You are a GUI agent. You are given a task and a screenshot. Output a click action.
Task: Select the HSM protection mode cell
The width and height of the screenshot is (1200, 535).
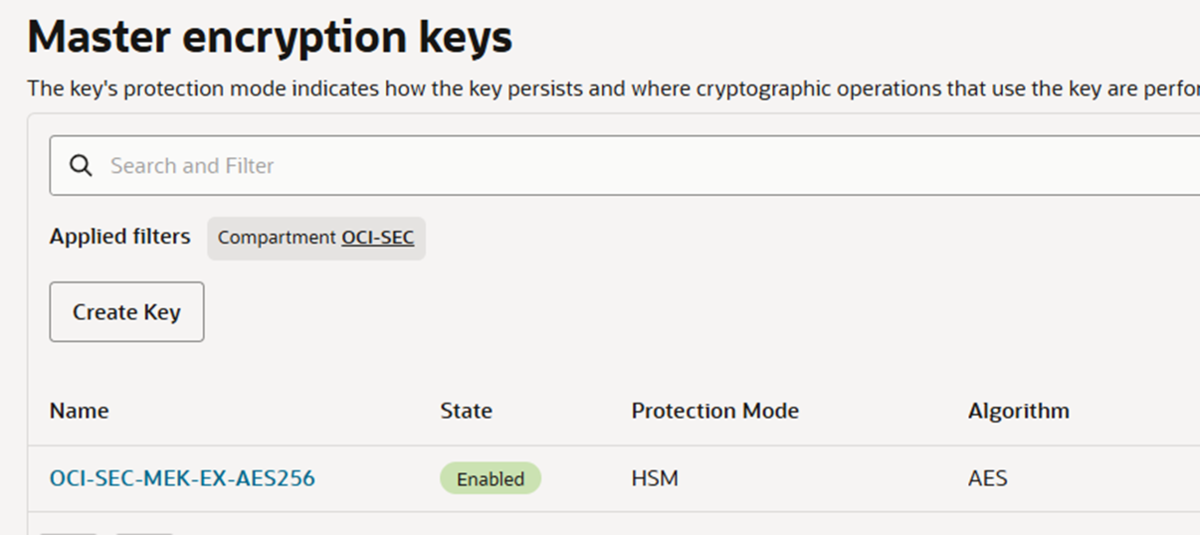pos(655,479)
